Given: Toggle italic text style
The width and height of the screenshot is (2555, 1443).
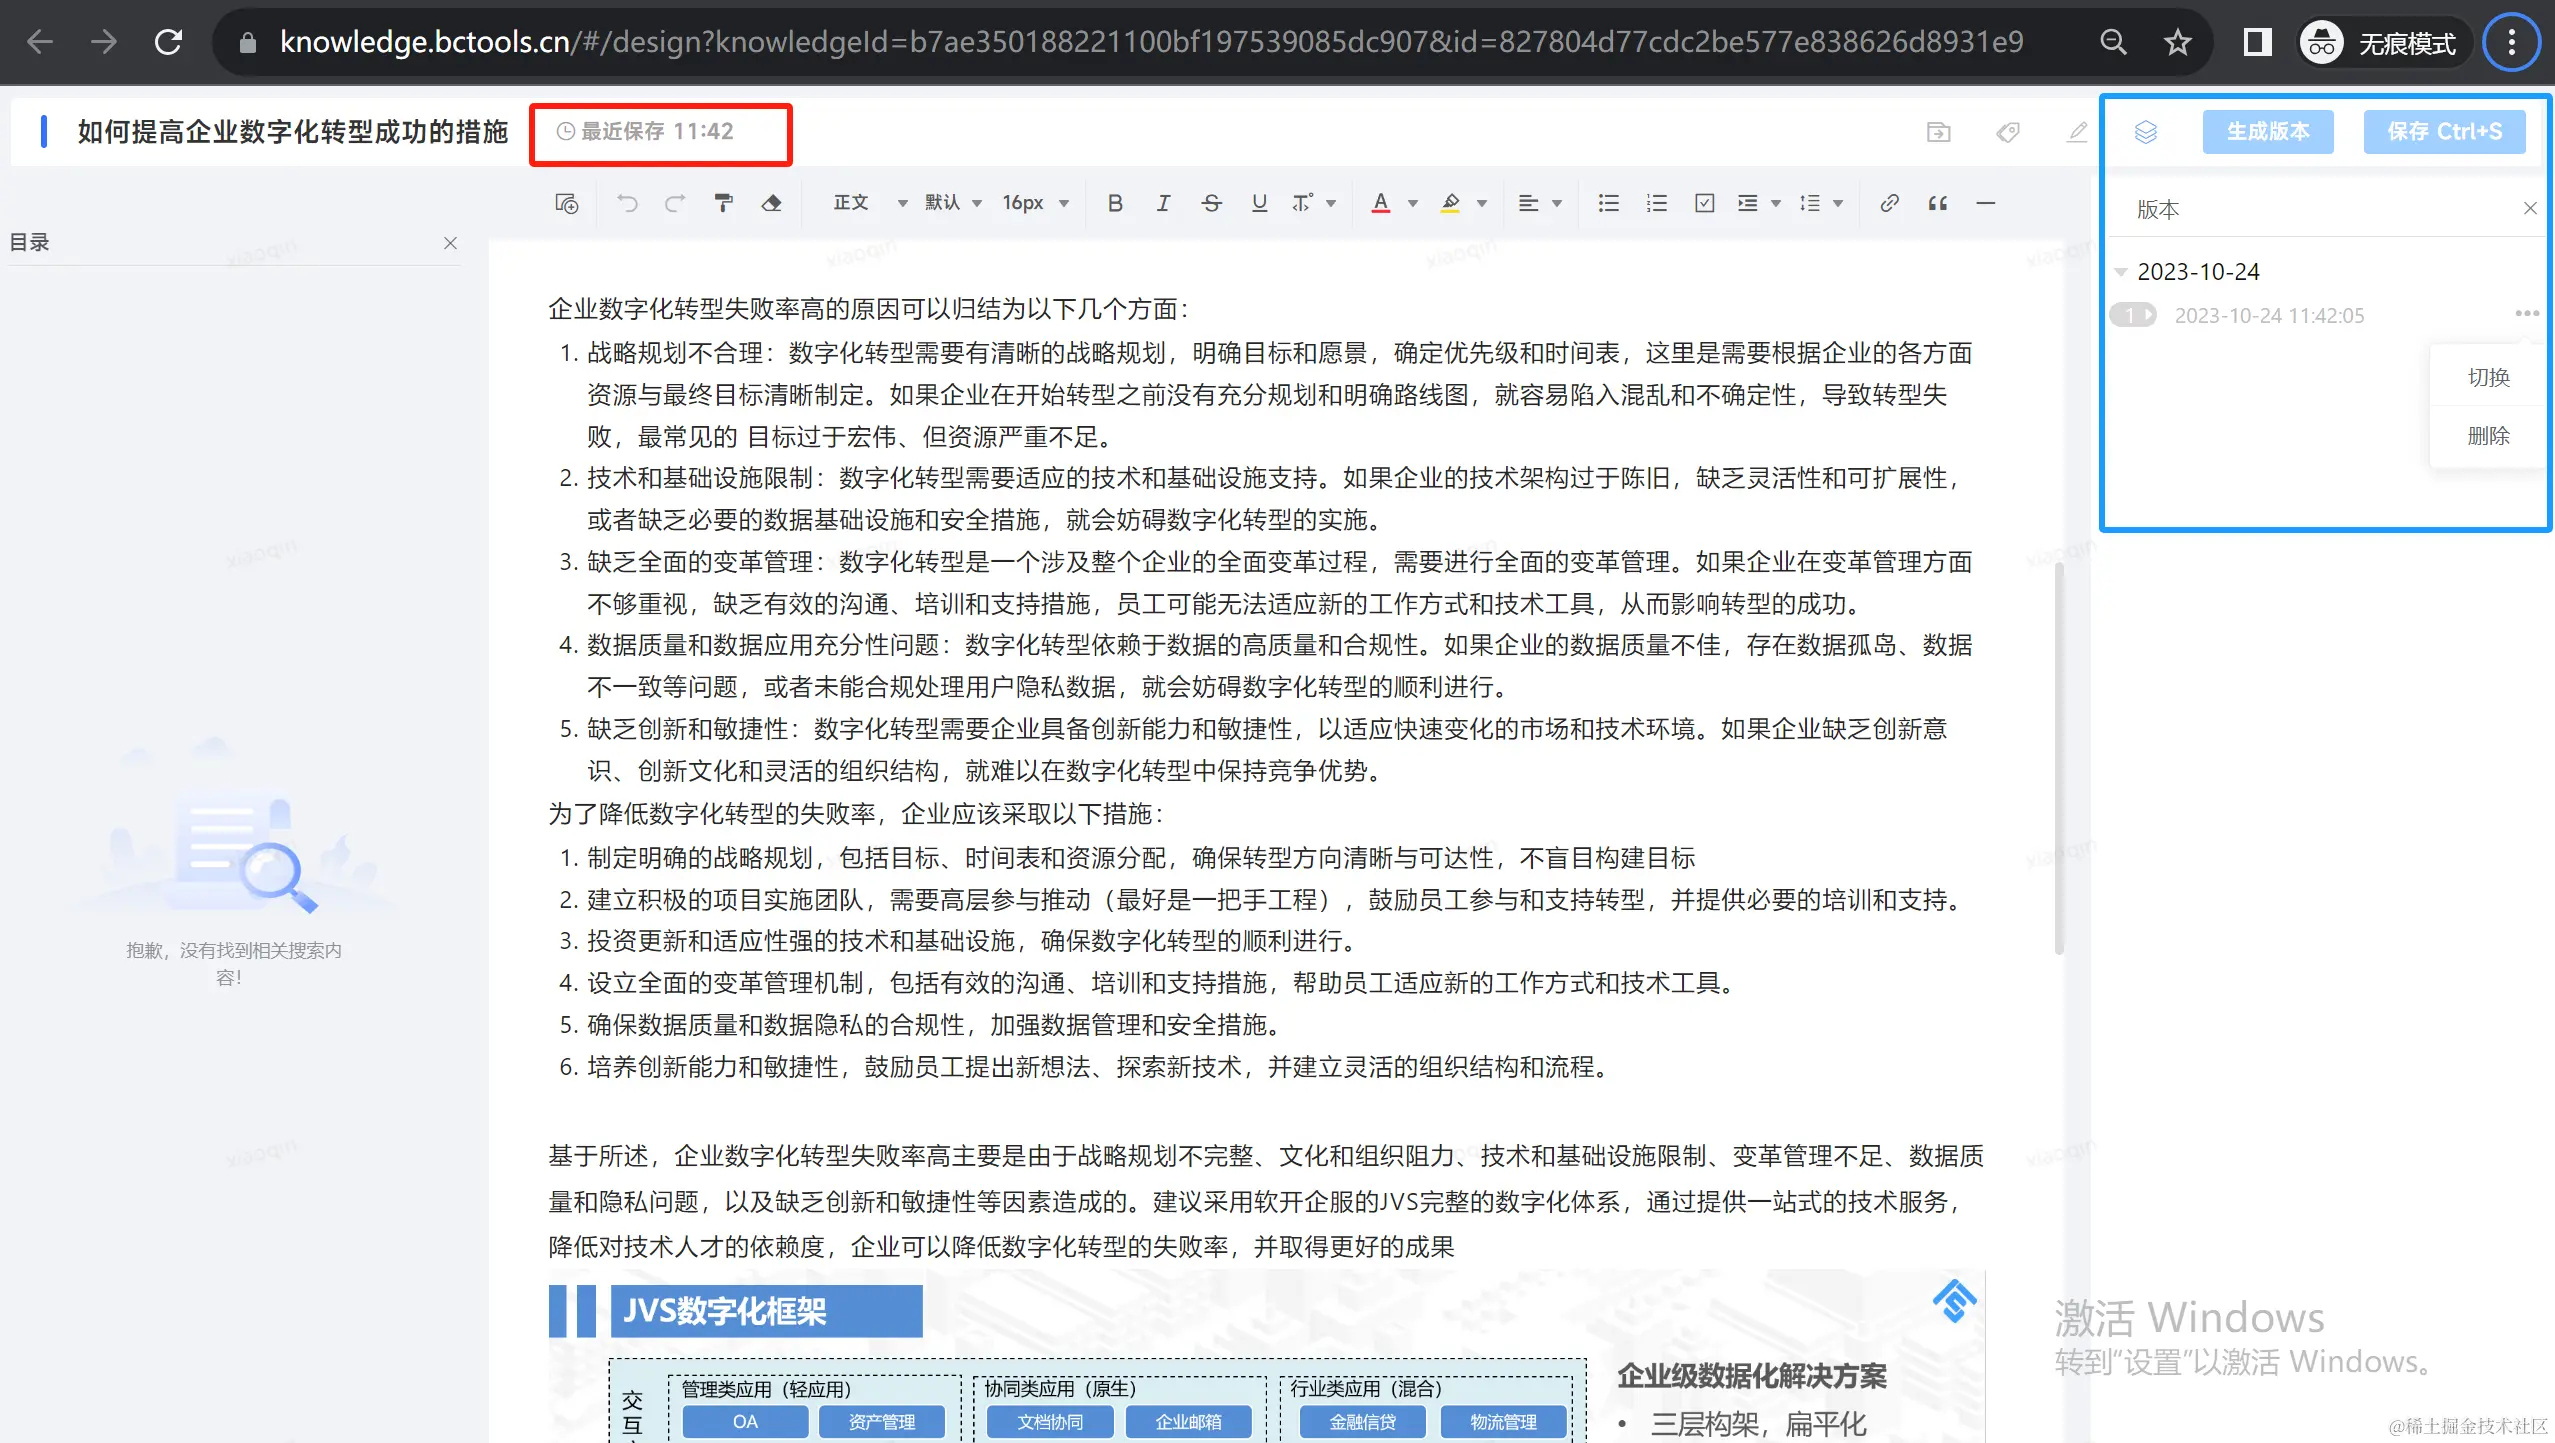Looking at the screenshot, I should (1163, 203).
